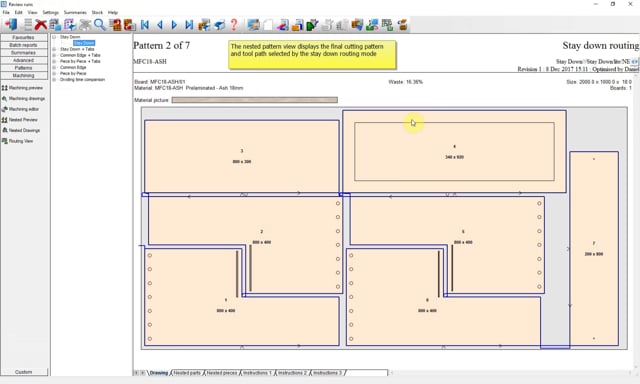Open the File menu
The height and width of the screenshot is (384, 640).
(6, 12)
